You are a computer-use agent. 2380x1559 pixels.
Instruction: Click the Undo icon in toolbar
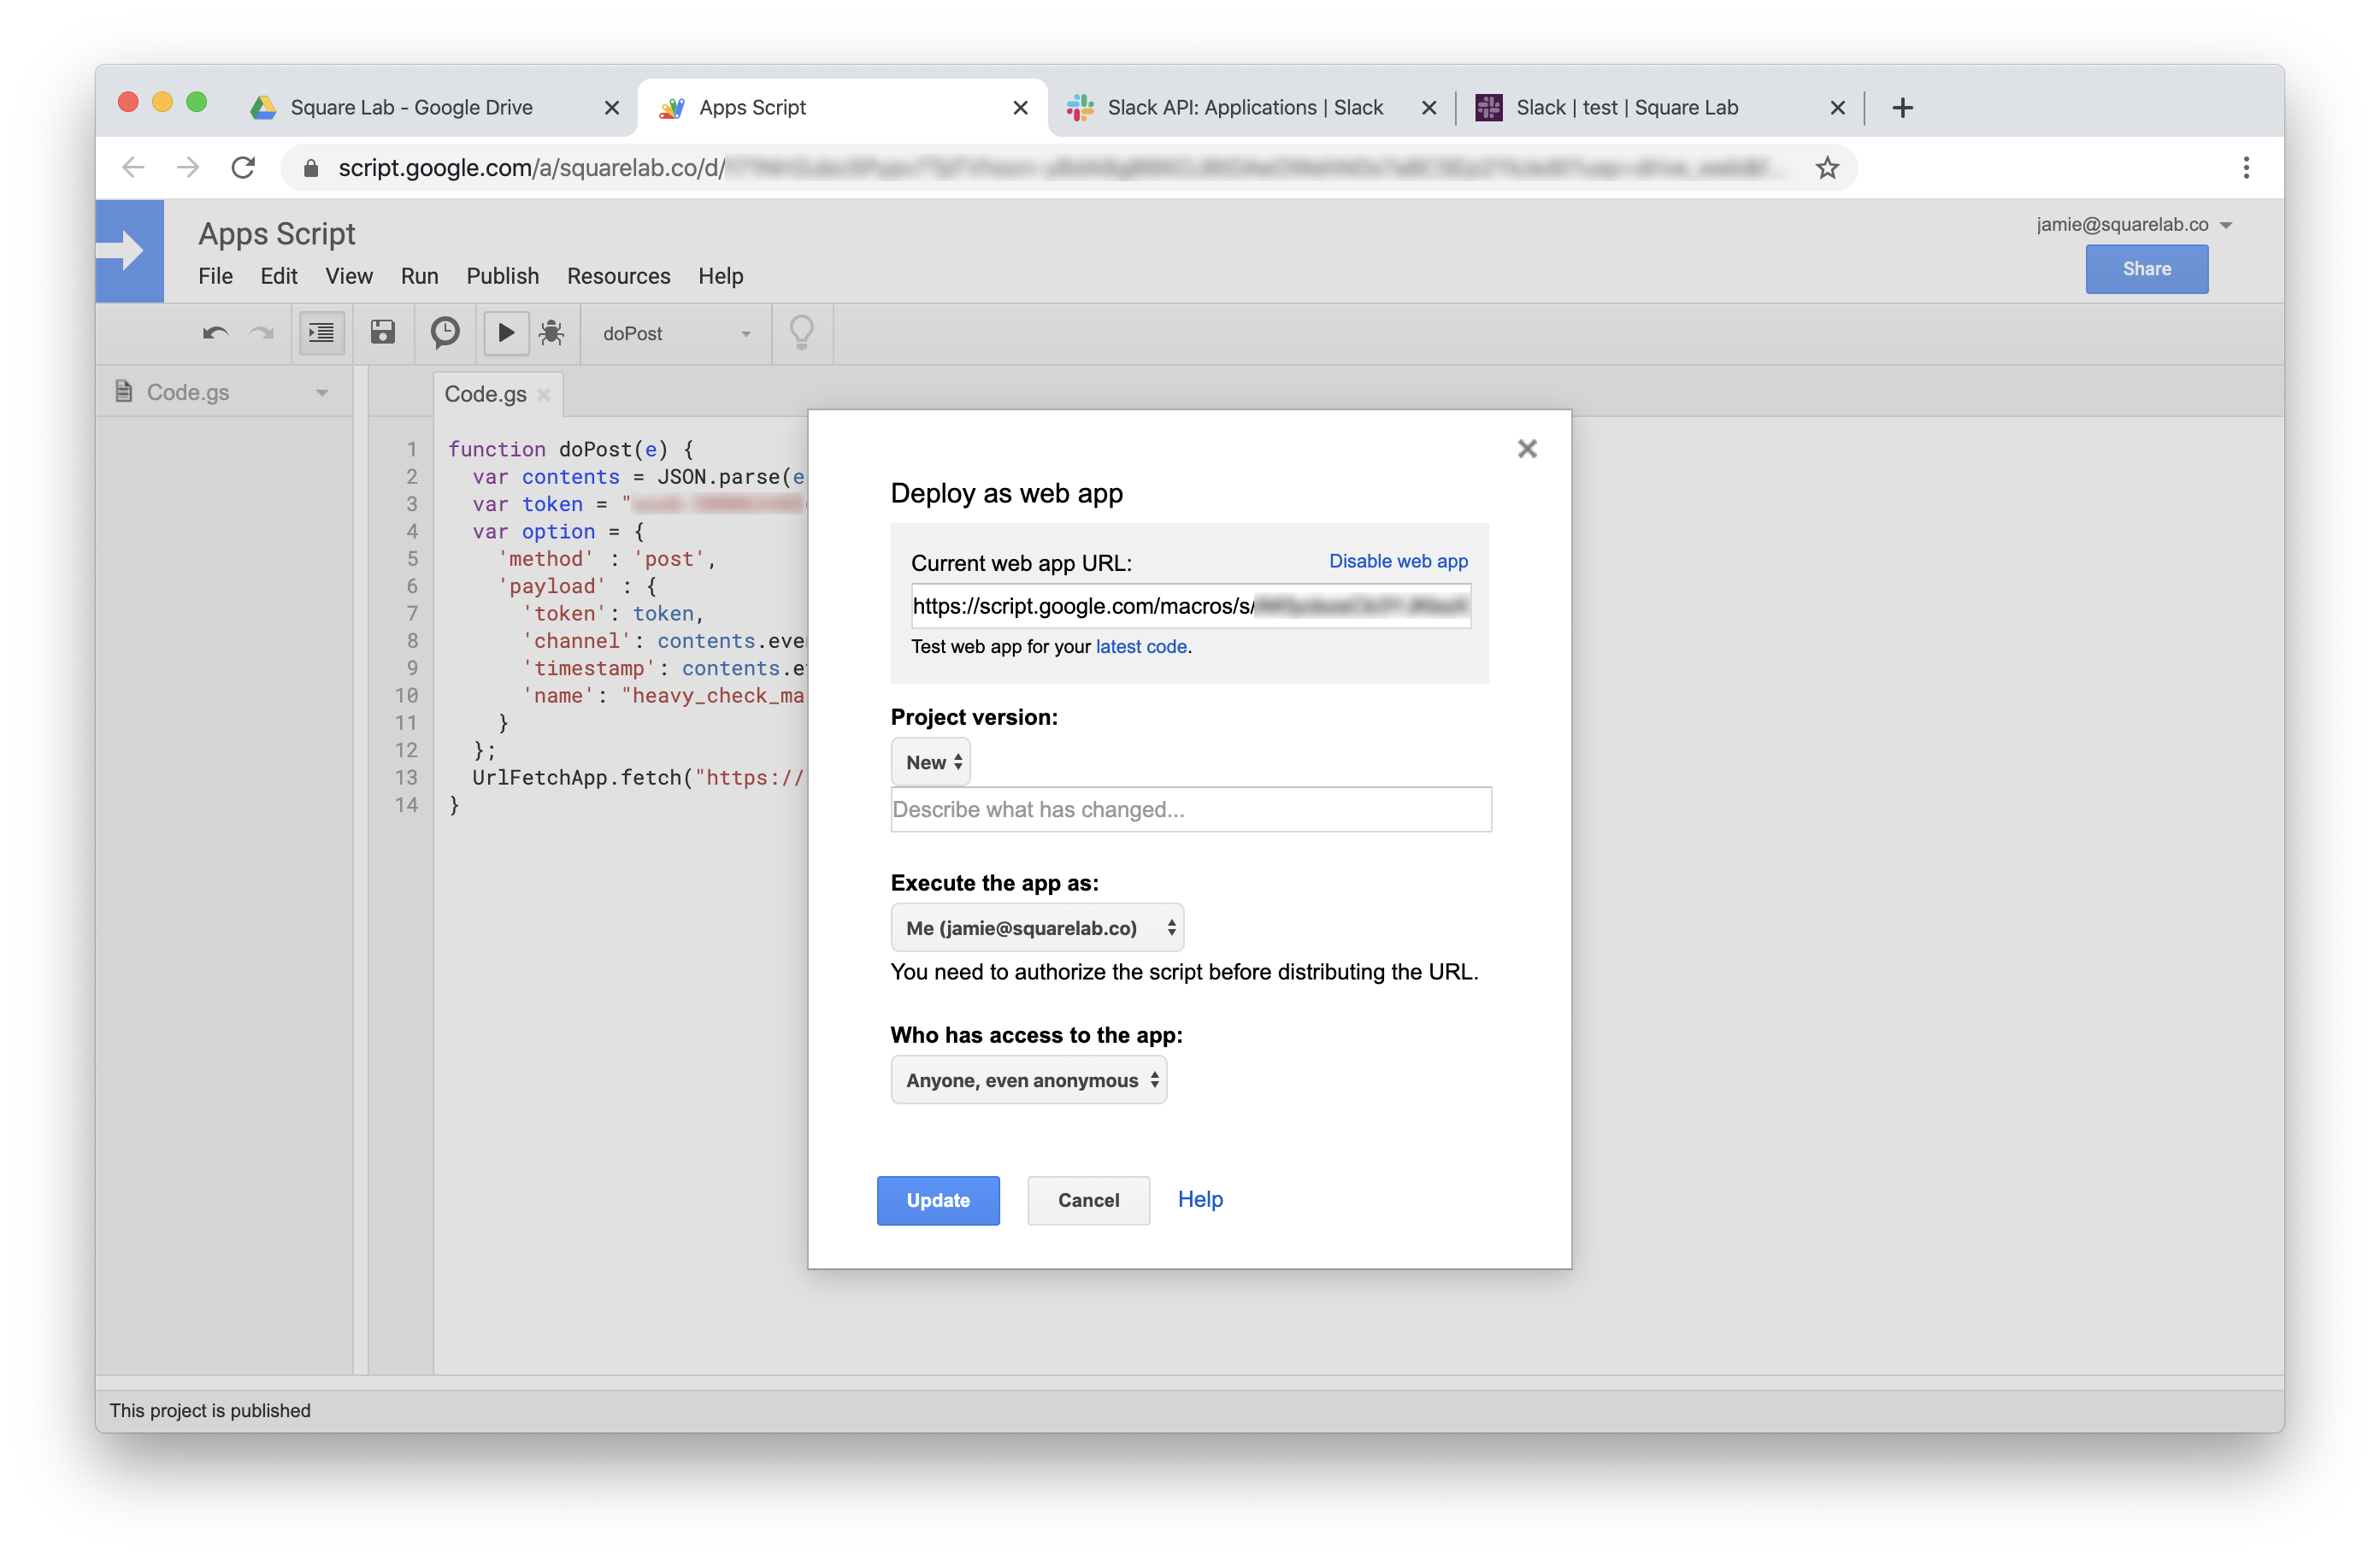pyautogui.click(x=210, y=334)
